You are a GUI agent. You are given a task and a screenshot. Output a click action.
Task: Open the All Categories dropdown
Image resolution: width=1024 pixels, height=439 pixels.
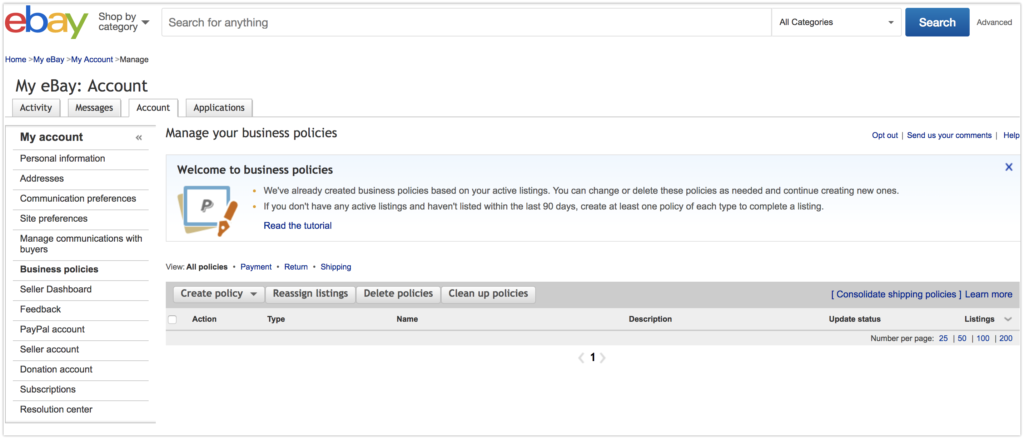836,22
